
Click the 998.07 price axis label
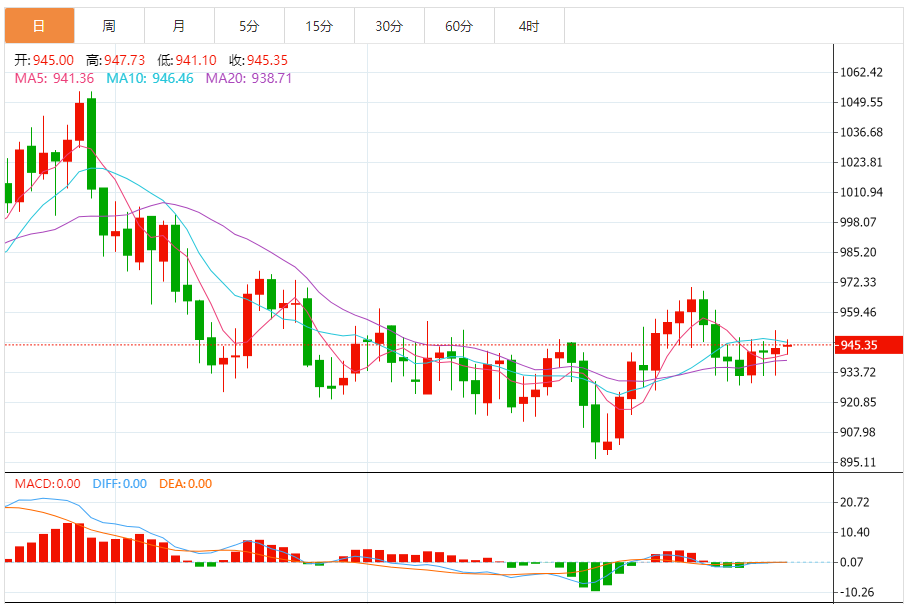click(858, 223)
